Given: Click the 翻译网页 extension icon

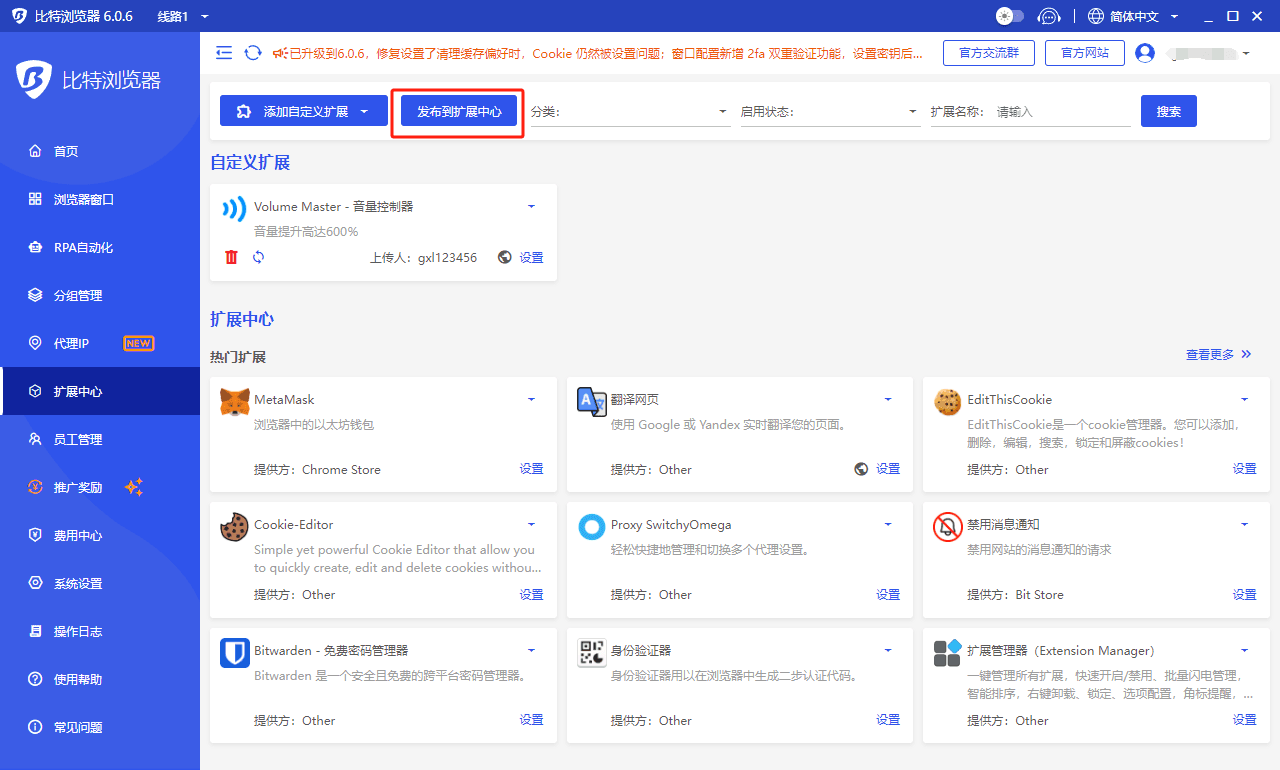Looking at the screenshot, I should pos(592,401).
